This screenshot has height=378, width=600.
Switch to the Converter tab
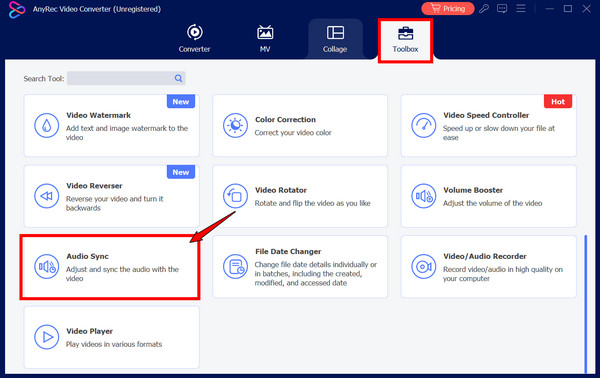(194, 39)
